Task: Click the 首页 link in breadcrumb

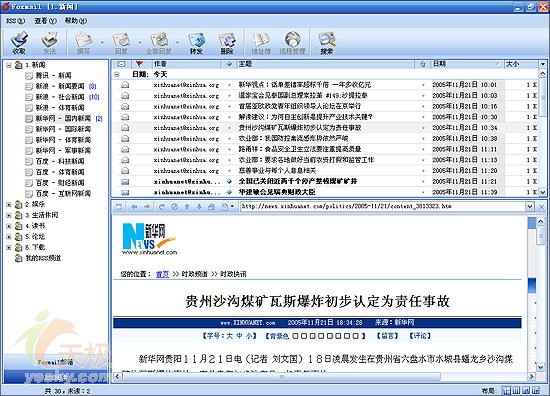Action: 162,274
